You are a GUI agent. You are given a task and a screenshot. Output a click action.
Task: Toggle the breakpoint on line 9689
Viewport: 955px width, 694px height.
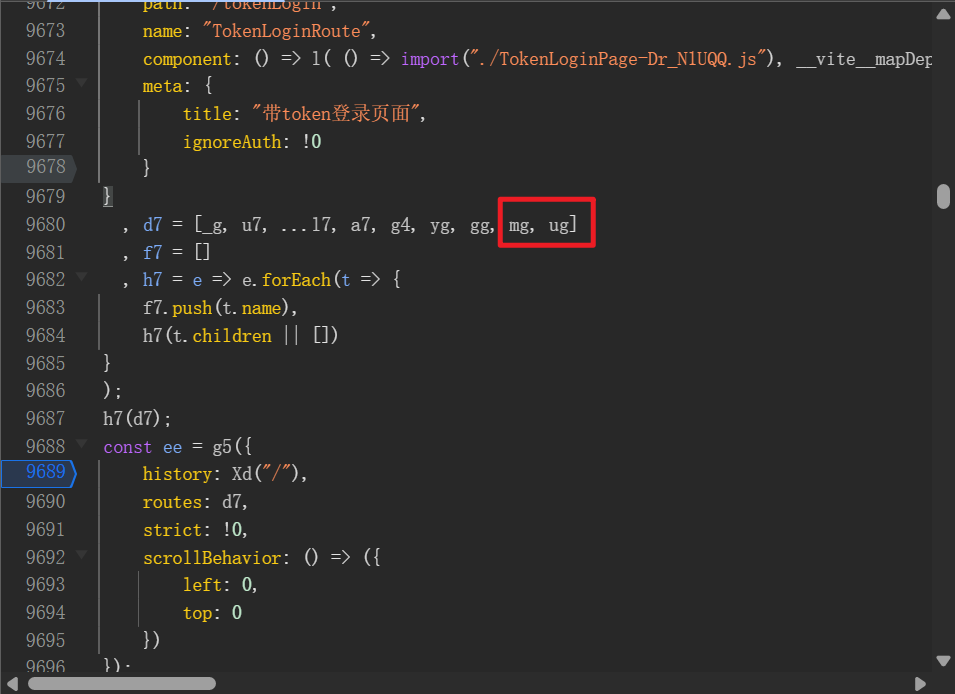coord(45,473)
